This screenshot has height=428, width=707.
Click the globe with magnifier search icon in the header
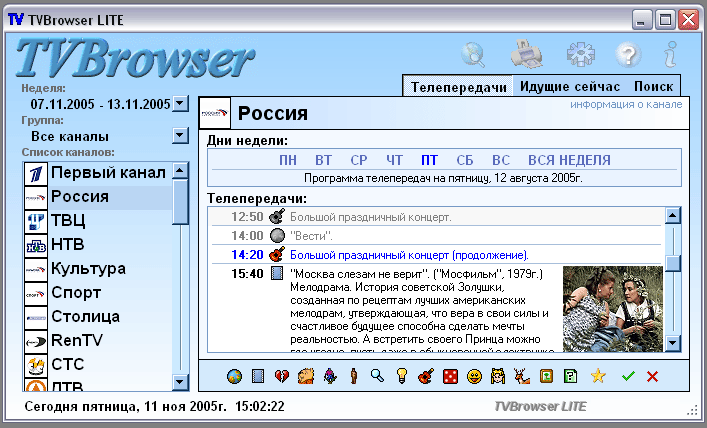pos(473,54)
